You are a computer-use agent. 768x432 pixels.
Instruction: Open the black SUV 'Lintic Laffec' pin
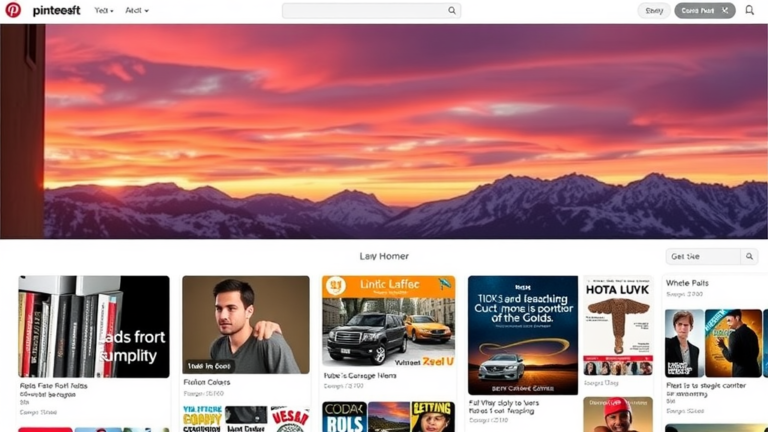click(x=388, y=322)
